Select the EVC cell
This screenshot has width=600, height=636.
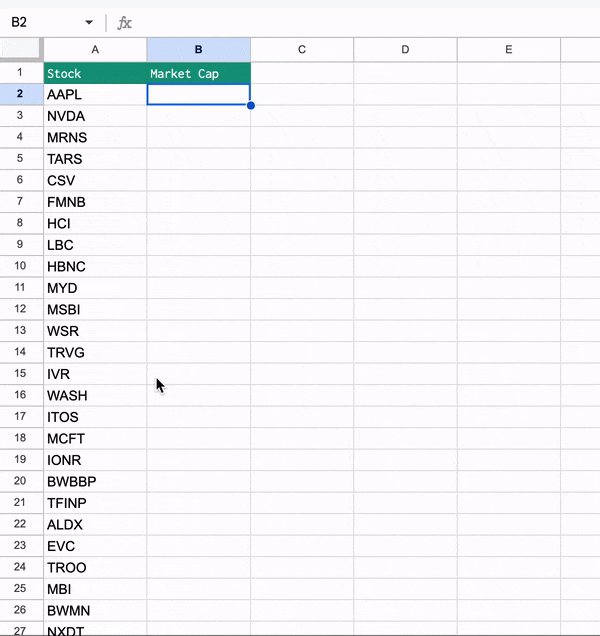[95, 546]
